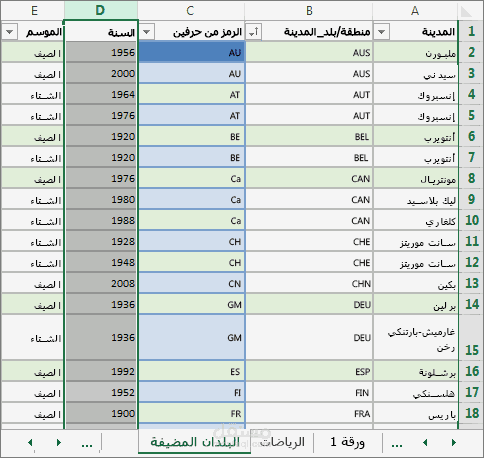Screen dimensions: 484x458
Task: Switch to the ورقة 1 sheet tab
Action: tap(347, 442)
